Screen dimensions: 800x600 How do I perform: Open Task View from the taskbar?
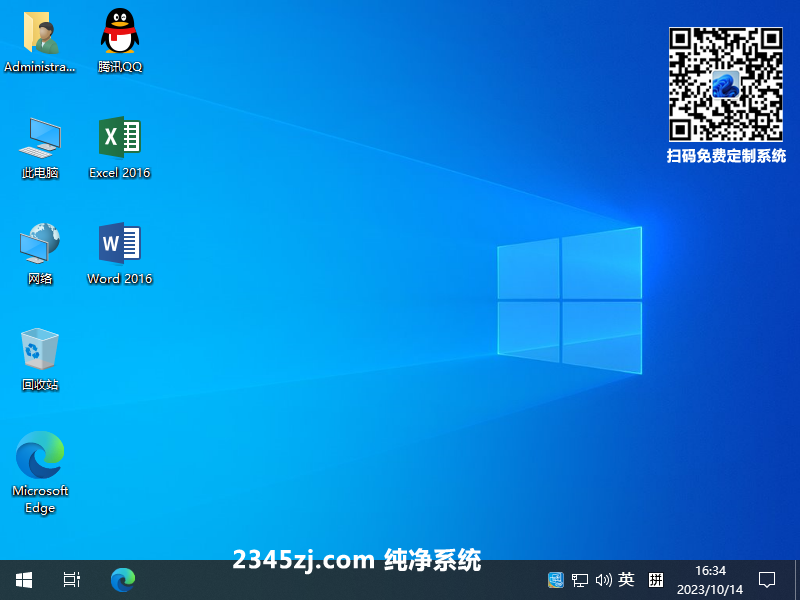(71, 579)
